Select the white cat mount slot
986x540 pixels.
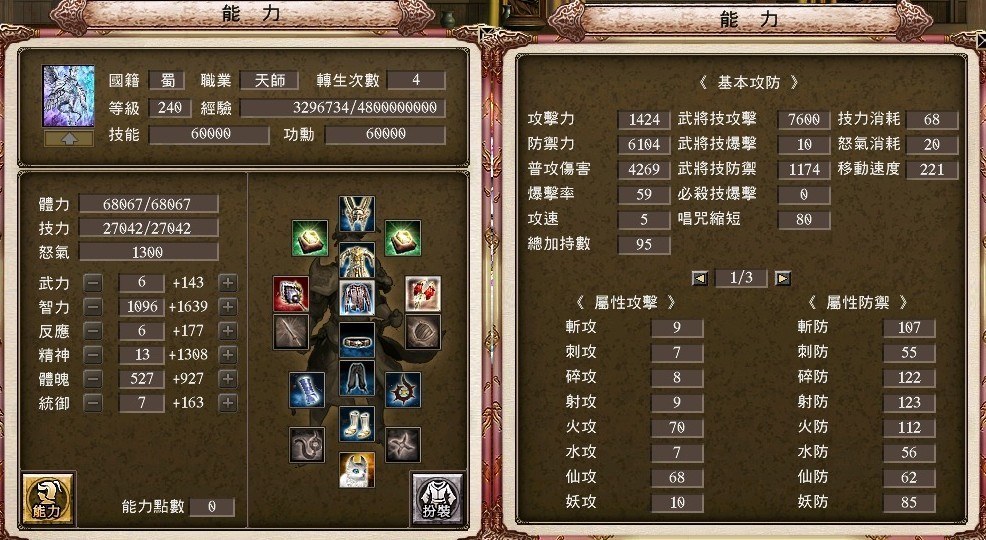click(x=357, y=470)
